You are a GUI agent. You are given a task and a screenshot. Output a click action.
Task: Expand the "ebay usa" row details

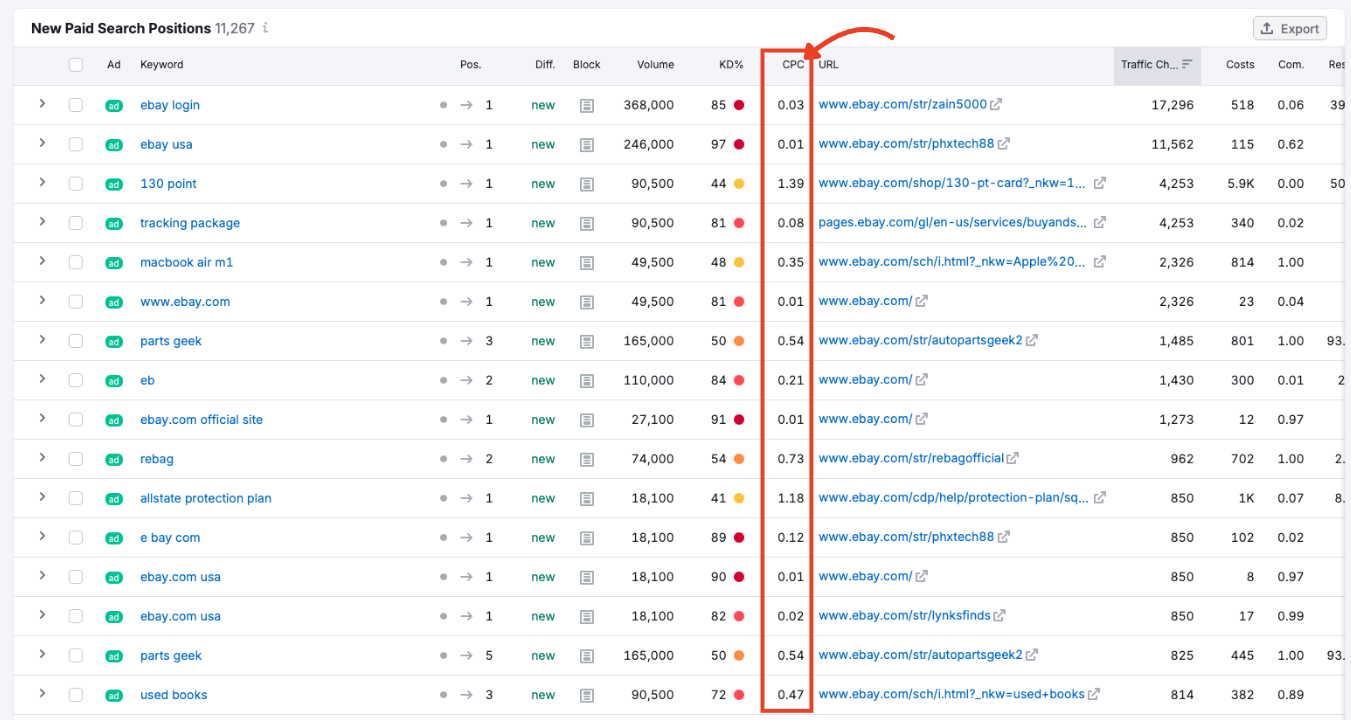click(42, 144)
